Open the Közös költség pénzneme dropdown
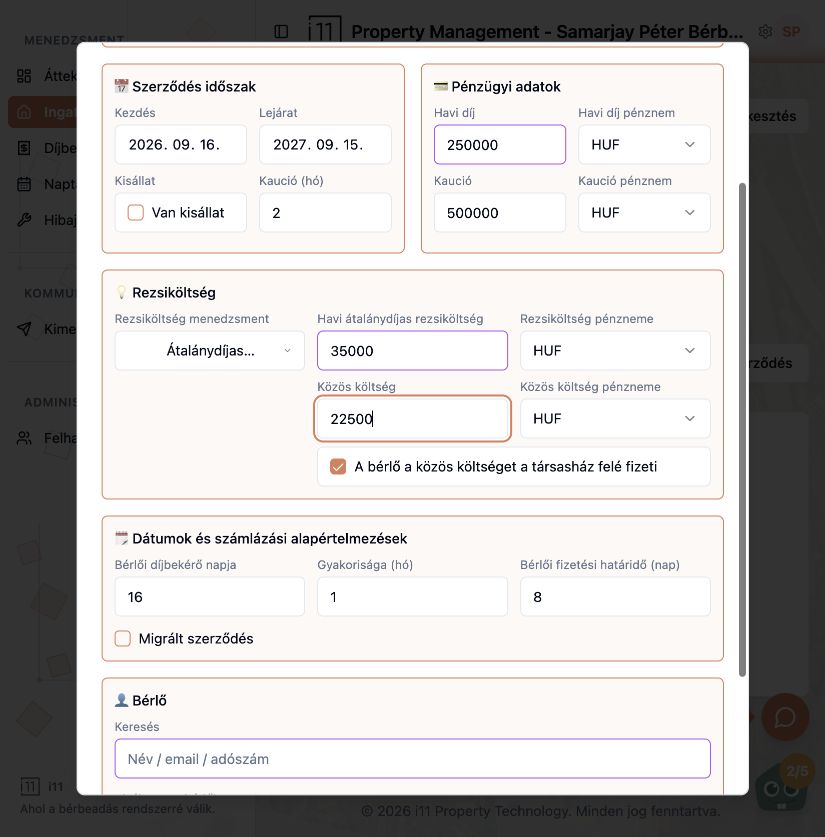 tap(615, 418)
